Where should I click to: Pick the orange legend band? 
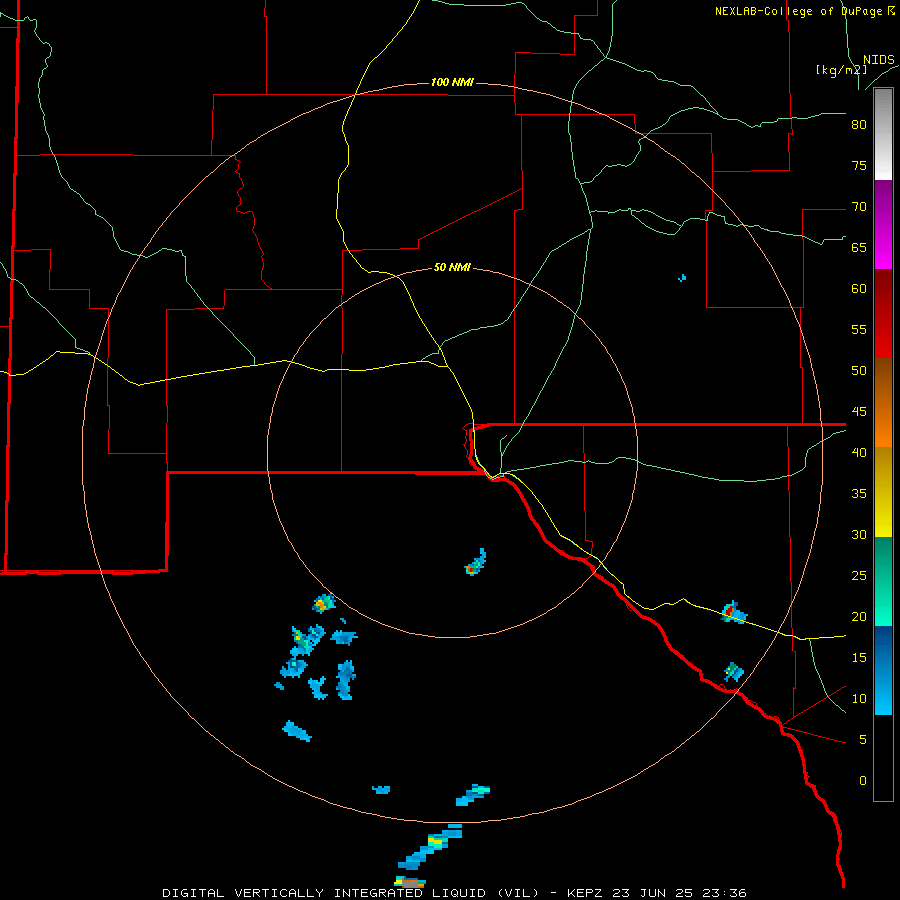883,425
